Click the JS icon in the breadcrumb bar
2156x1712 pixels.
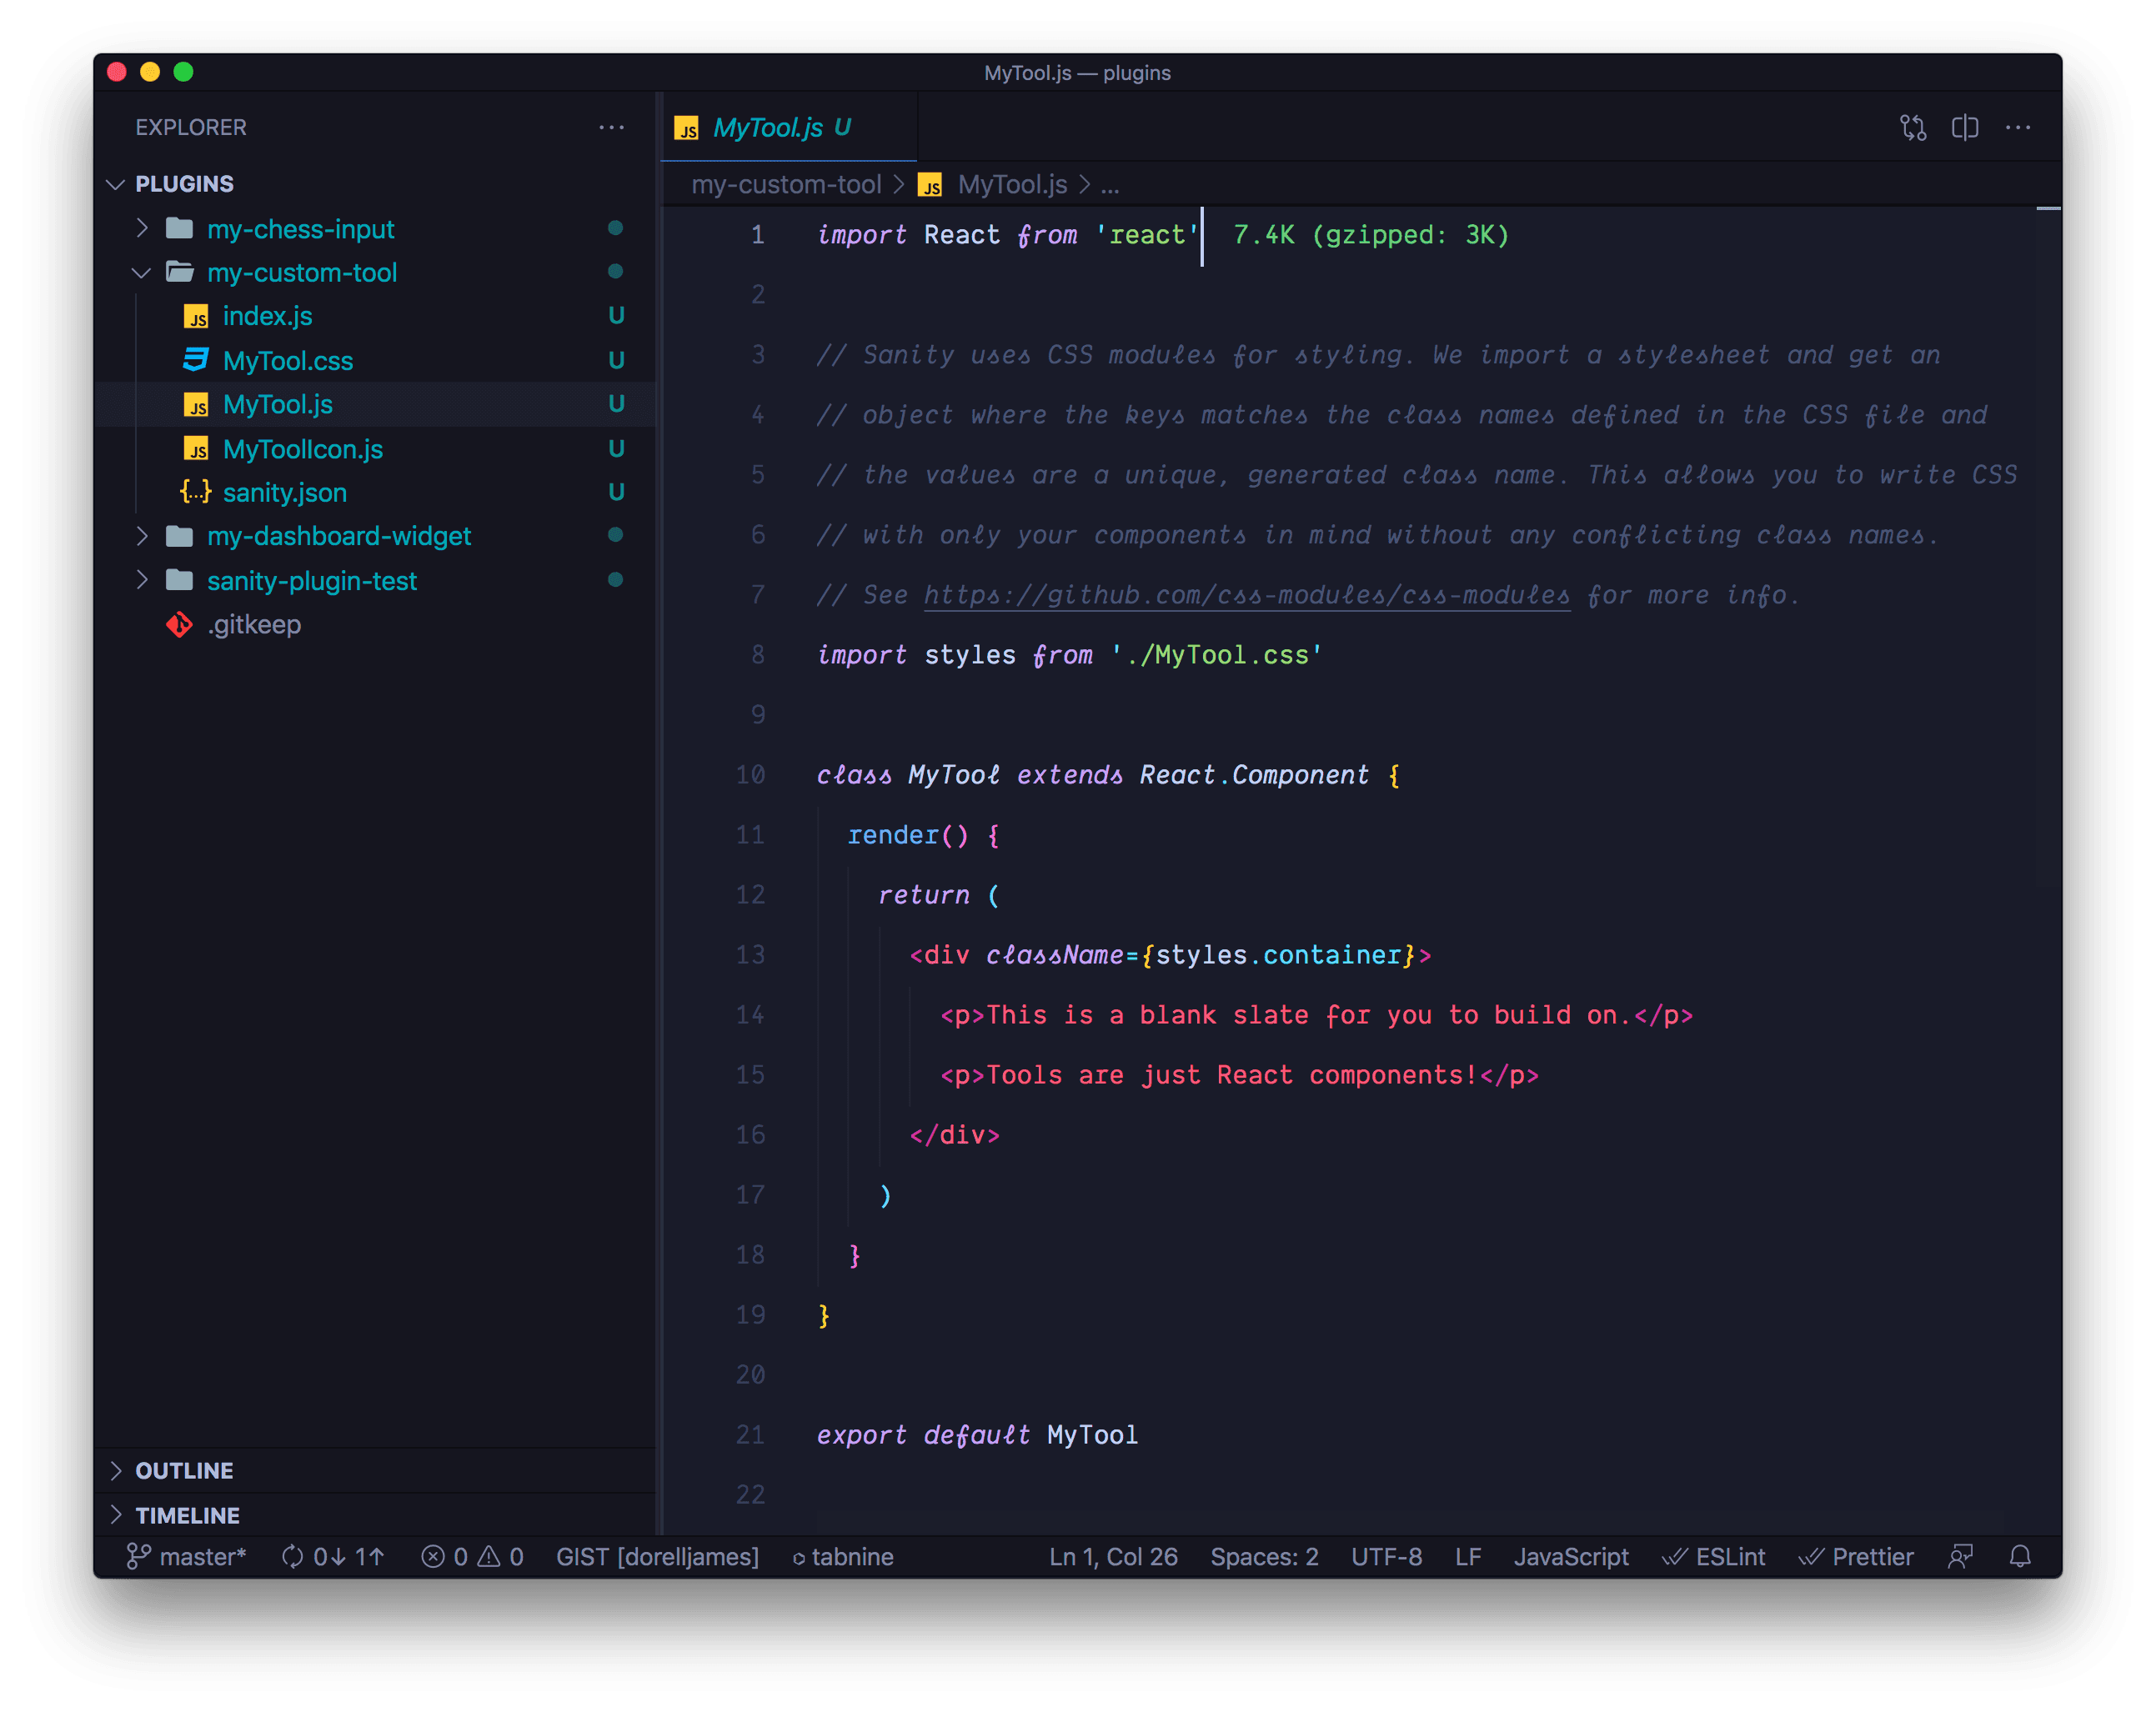pyautogui.click(x=931, y=185)
